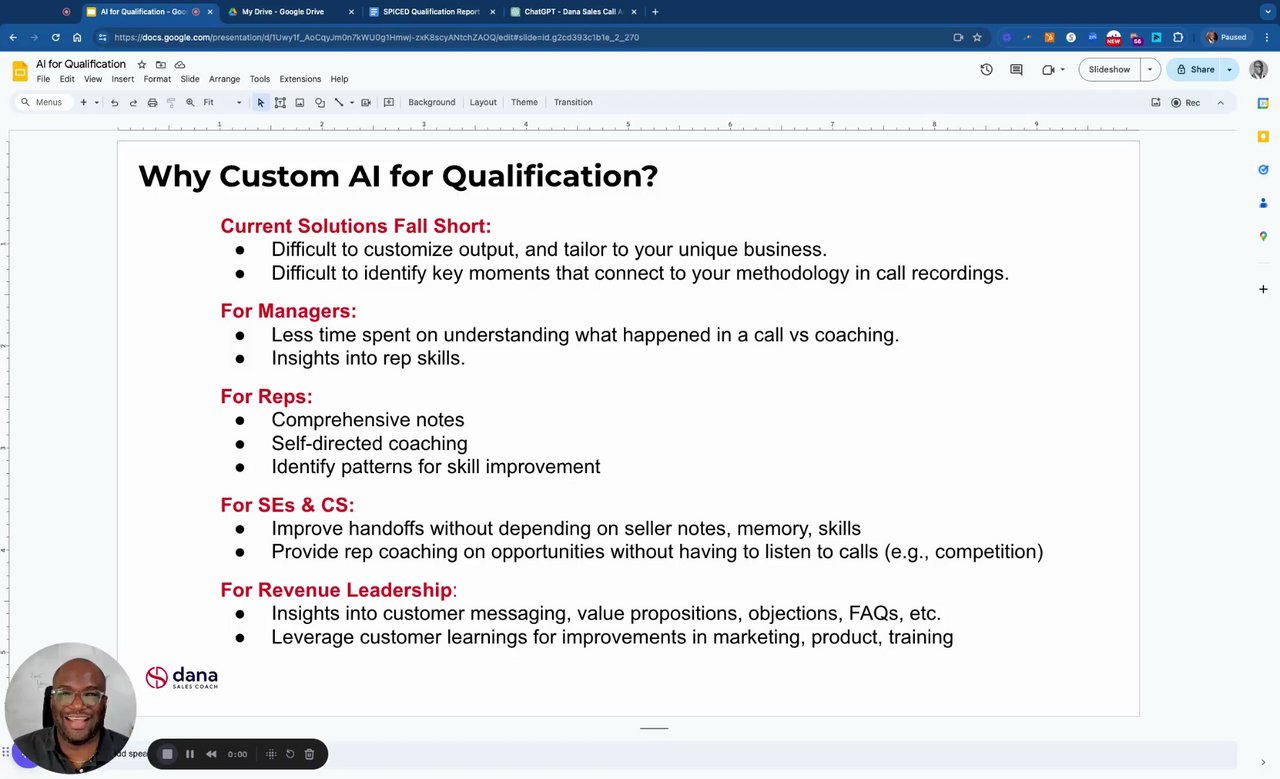
Task: Select the Line tool
Action: pos(339,102)
